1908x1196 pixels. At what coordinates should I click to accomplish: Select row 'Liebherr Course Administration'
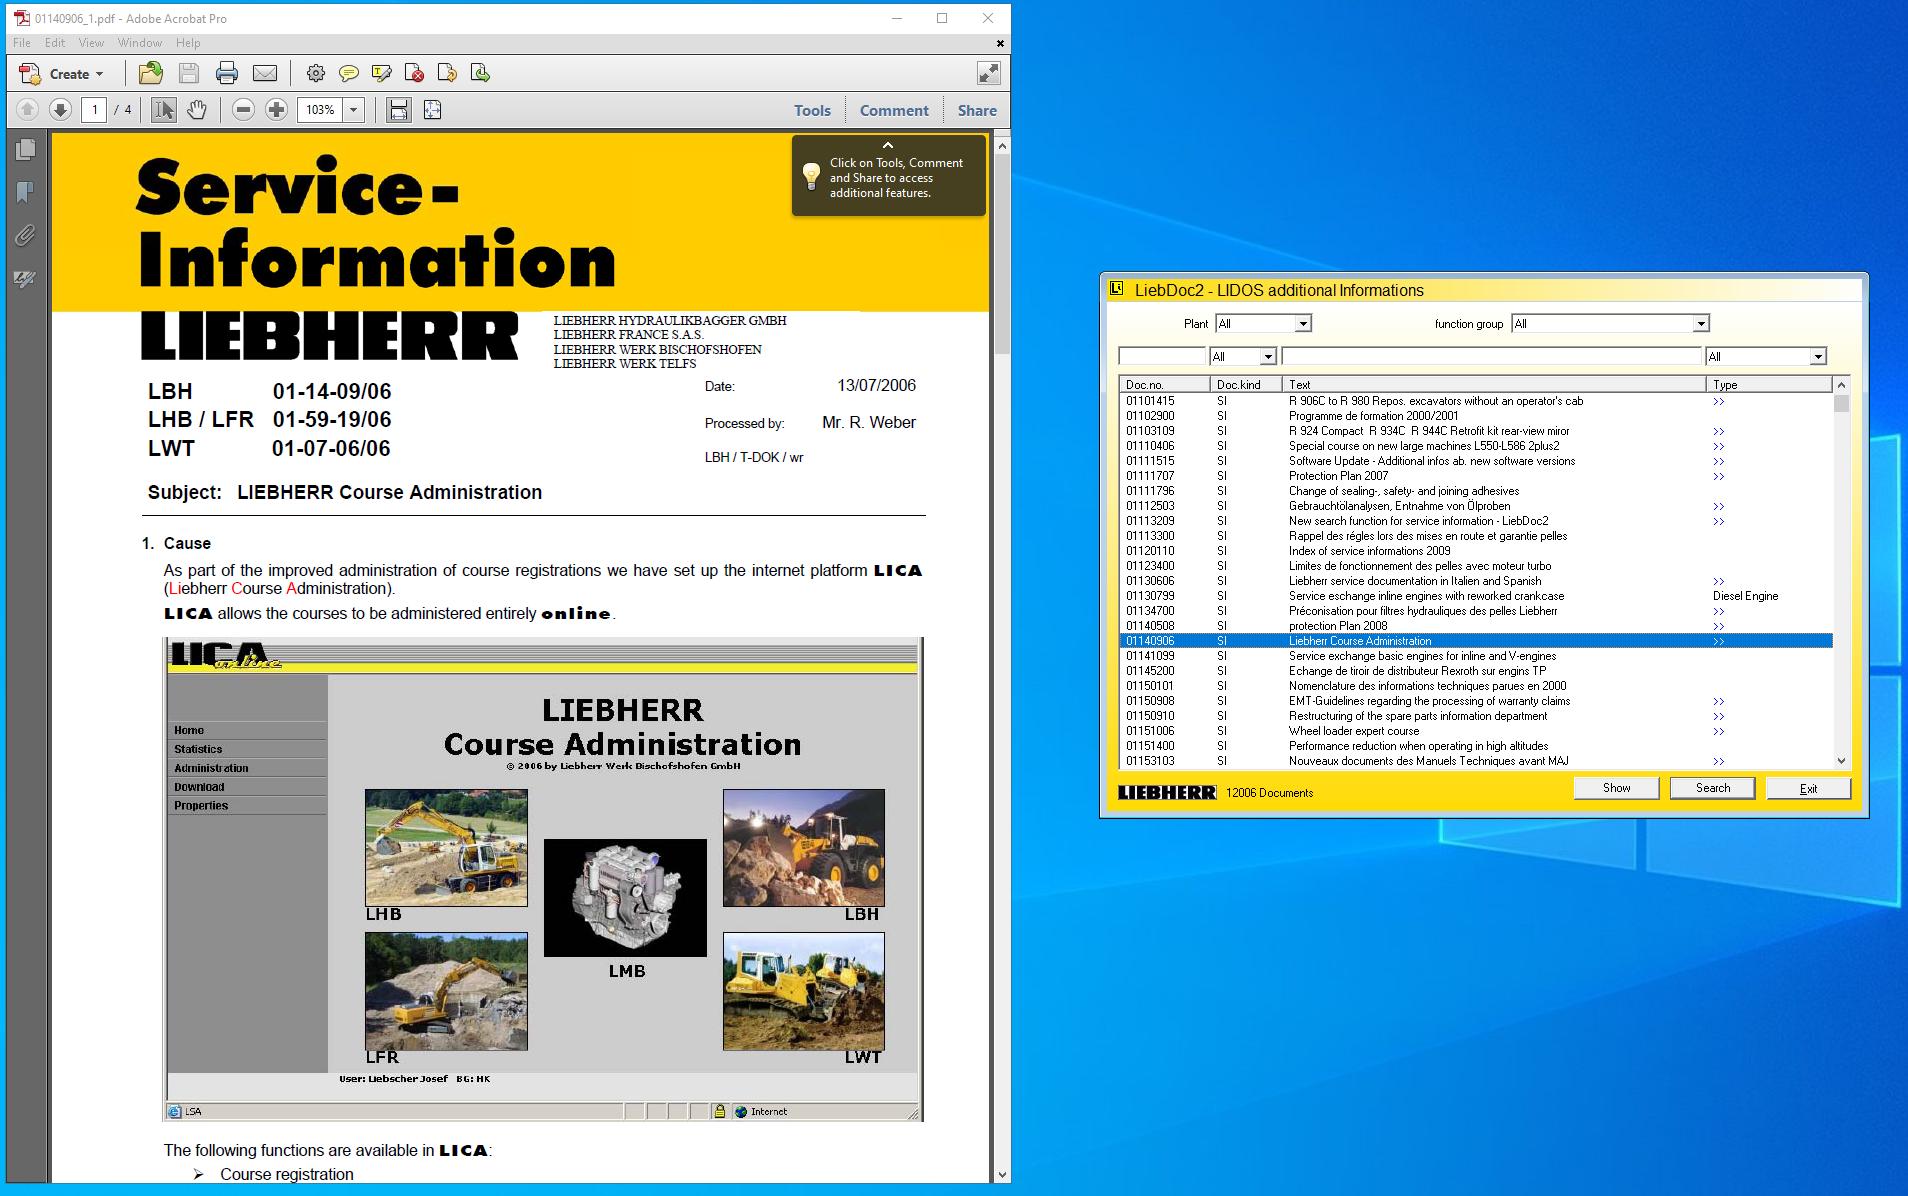[x=1476, y=641]
